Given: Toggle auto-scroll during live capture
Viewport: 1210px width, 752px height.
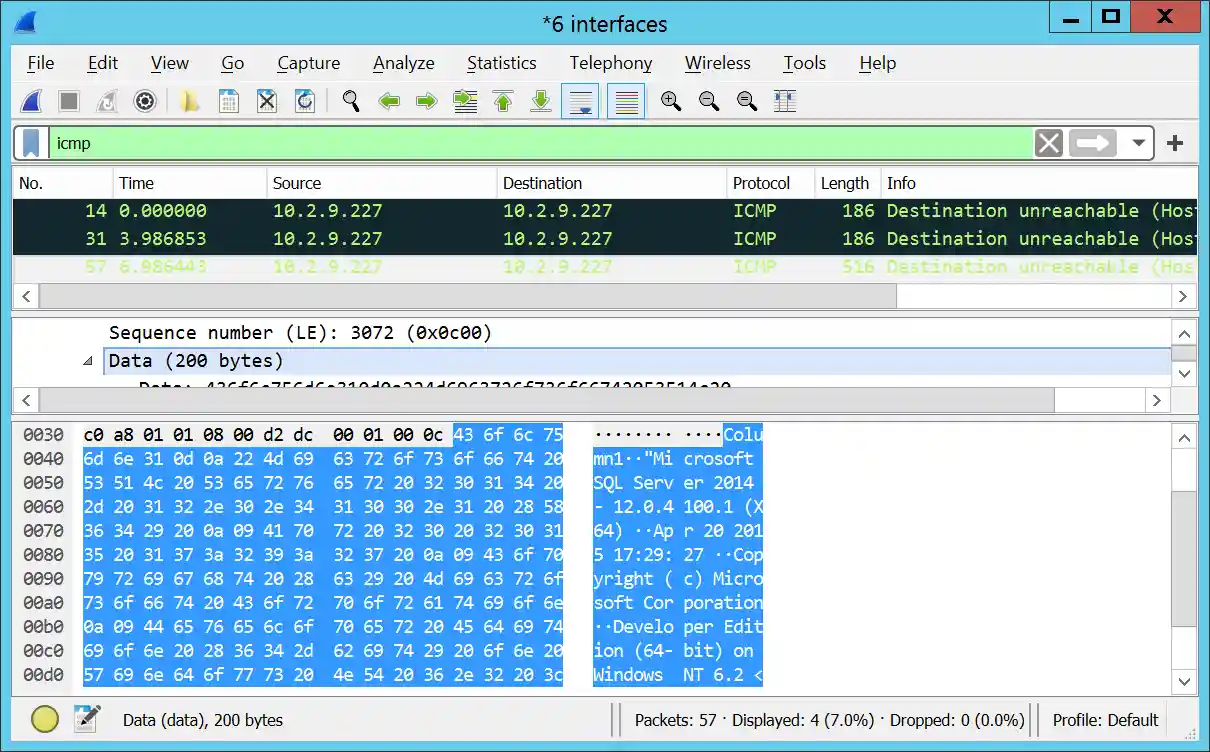Looking at the screenshot, I should click(x=580, y=101).
